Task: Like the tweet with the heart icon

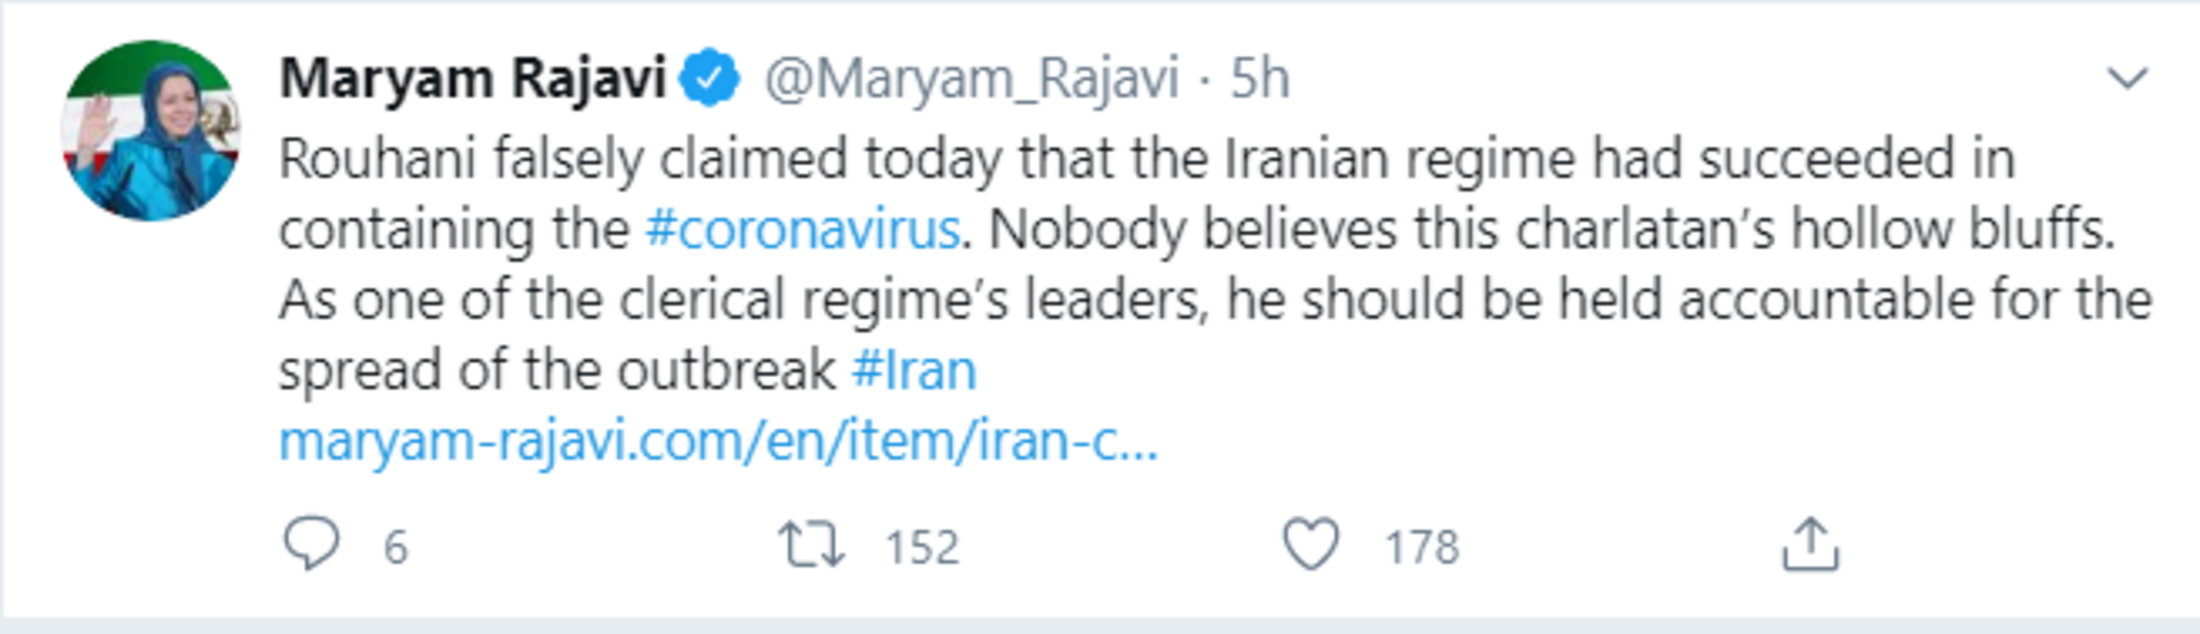Action: click(1310, 545)
